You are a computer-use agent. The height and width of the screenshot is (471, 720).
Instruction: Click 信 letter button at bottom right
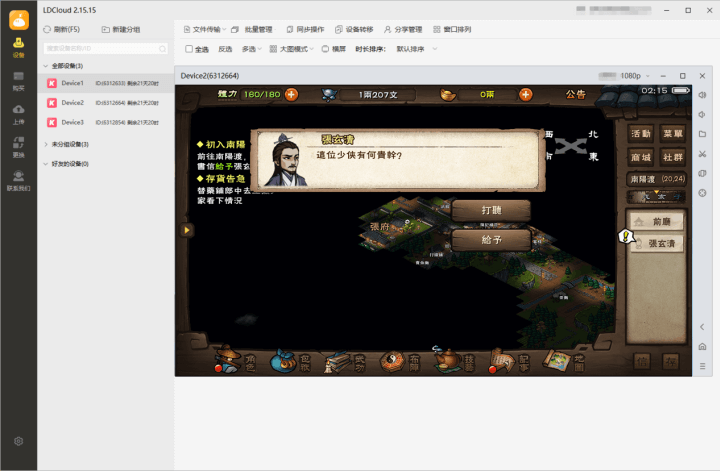click(x=642, y=362)
